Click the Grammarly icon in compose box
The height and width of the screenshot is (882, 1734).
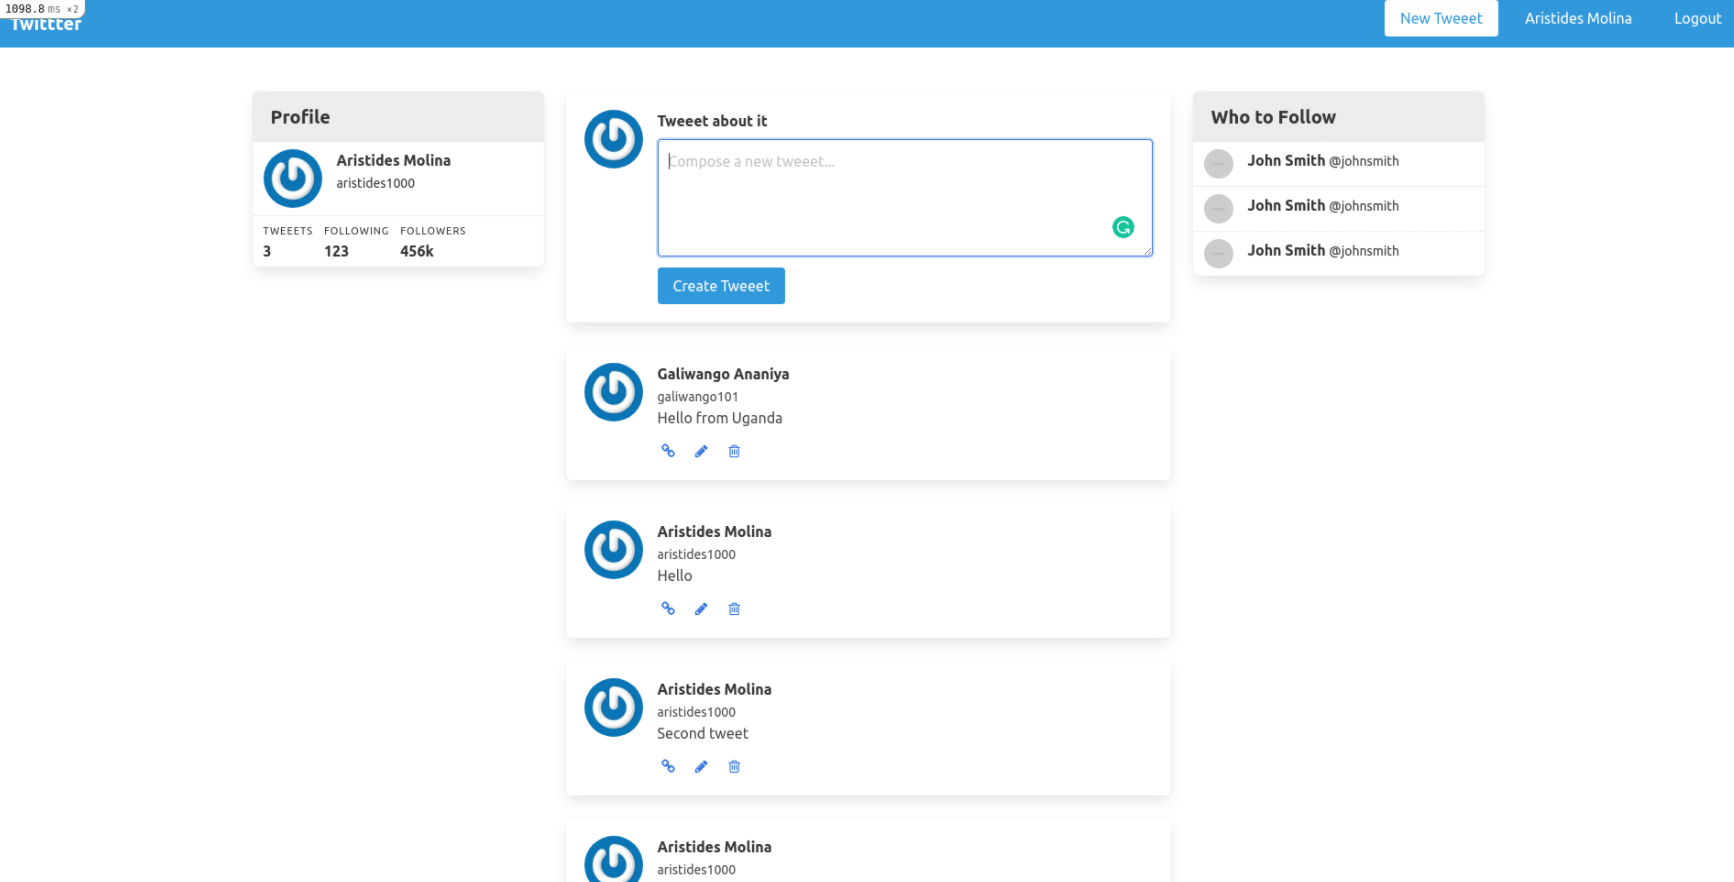[1123, 228]
